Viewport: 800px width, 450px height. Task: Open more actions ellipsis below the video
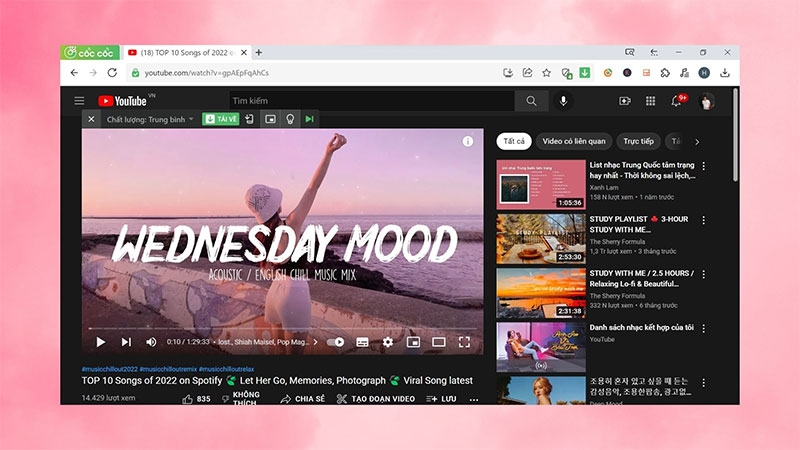[x=474, y=399]
